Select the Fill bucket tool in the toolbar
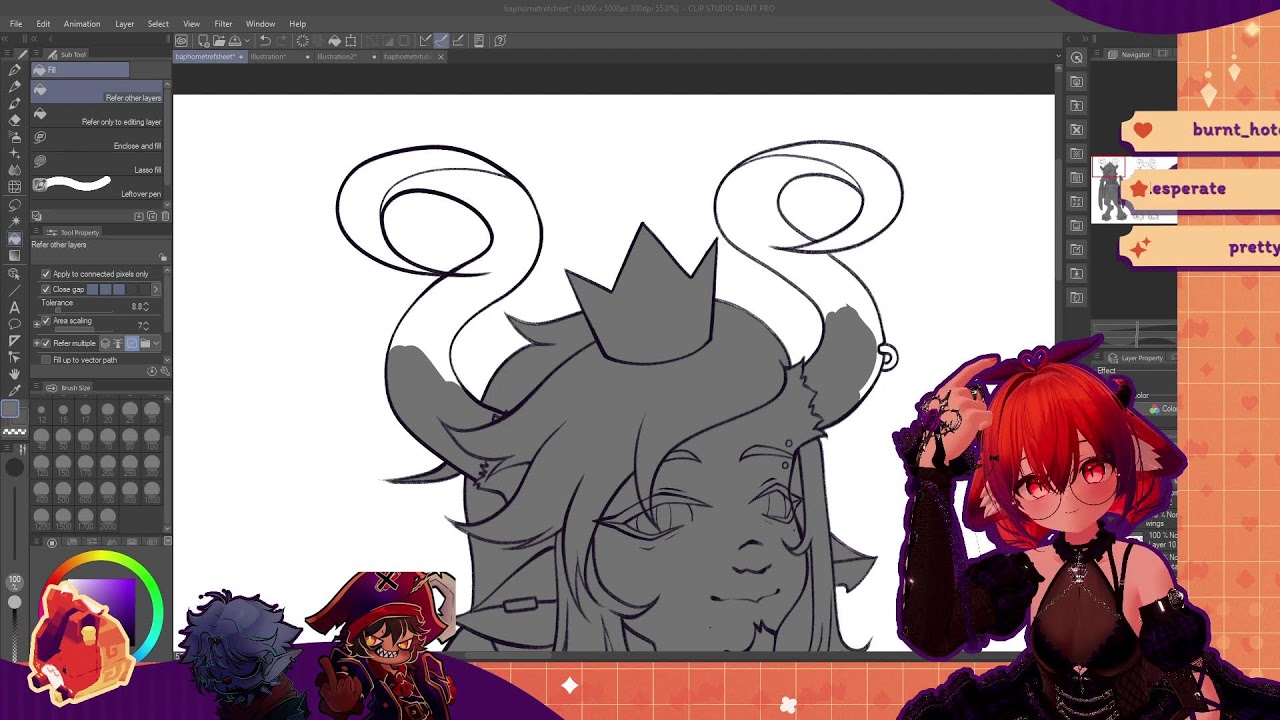The height and width of the screenshot is (720, 1280). (x=14, y=238)
